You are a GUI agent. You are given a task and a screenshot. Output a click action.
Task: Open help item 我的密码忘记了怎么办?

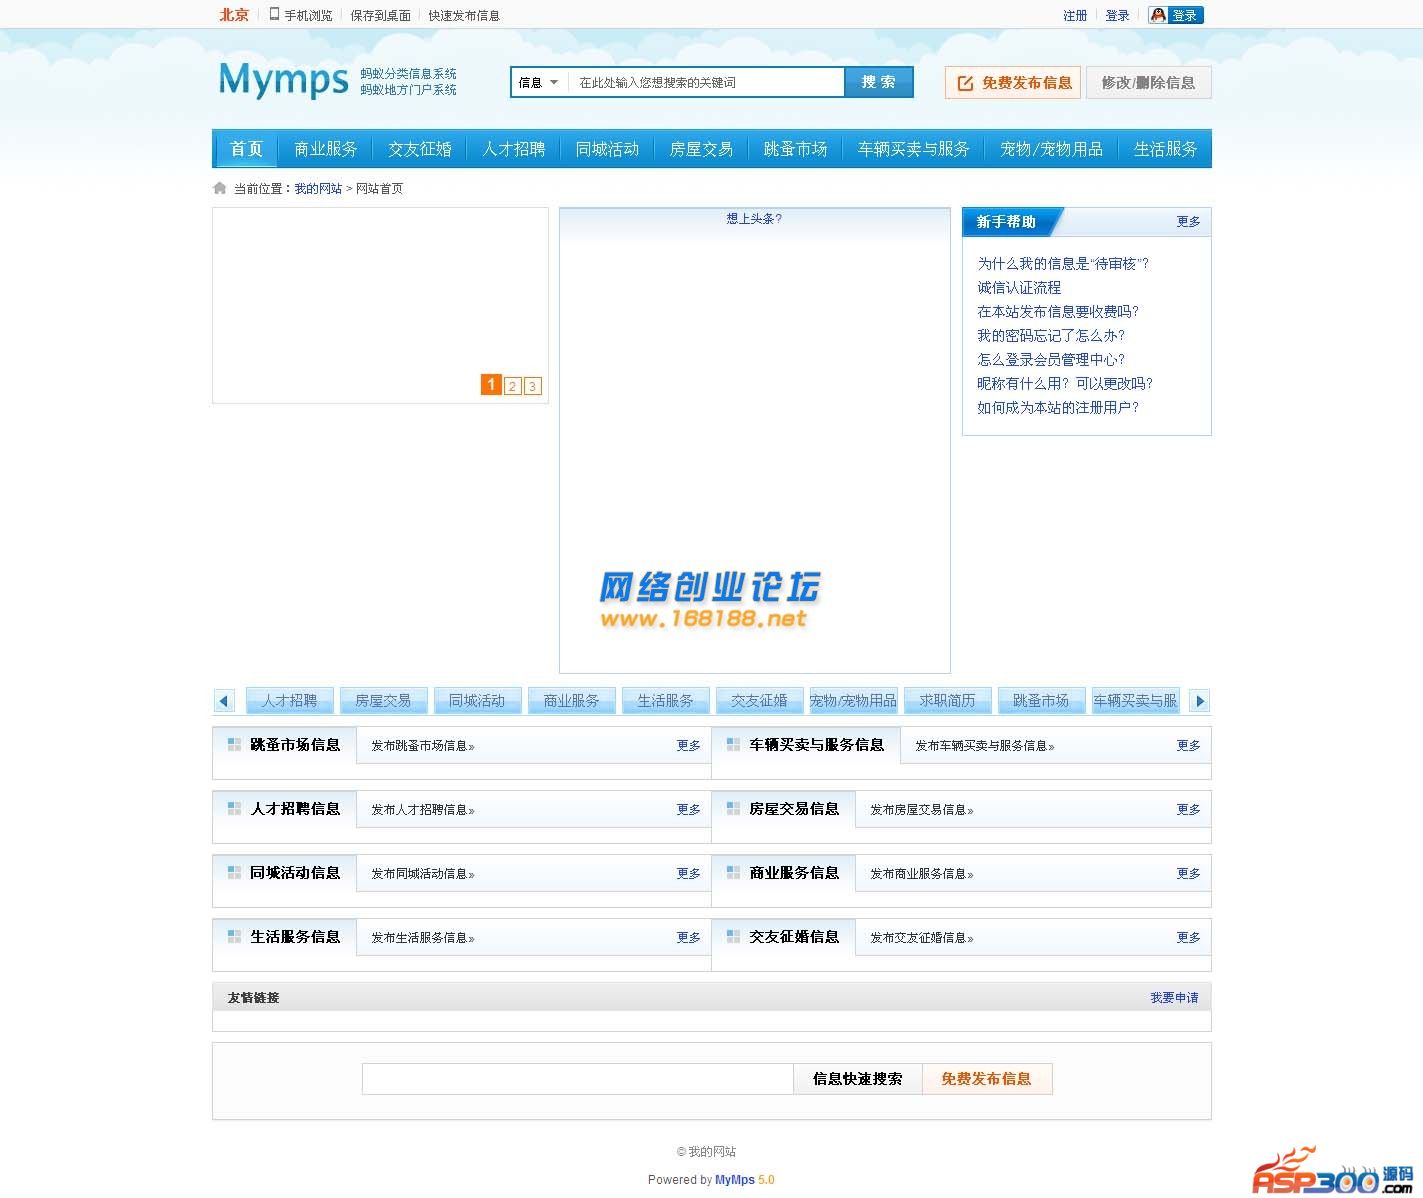tap(1051, 335)
